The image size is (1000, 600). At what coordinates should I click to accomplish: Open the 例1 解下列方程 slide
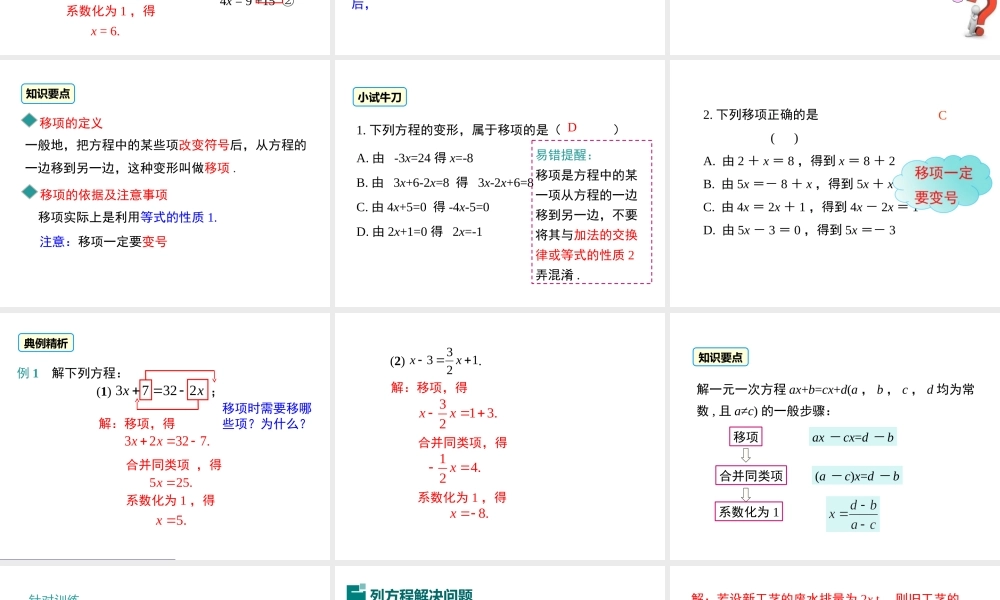tap(165, 436)
